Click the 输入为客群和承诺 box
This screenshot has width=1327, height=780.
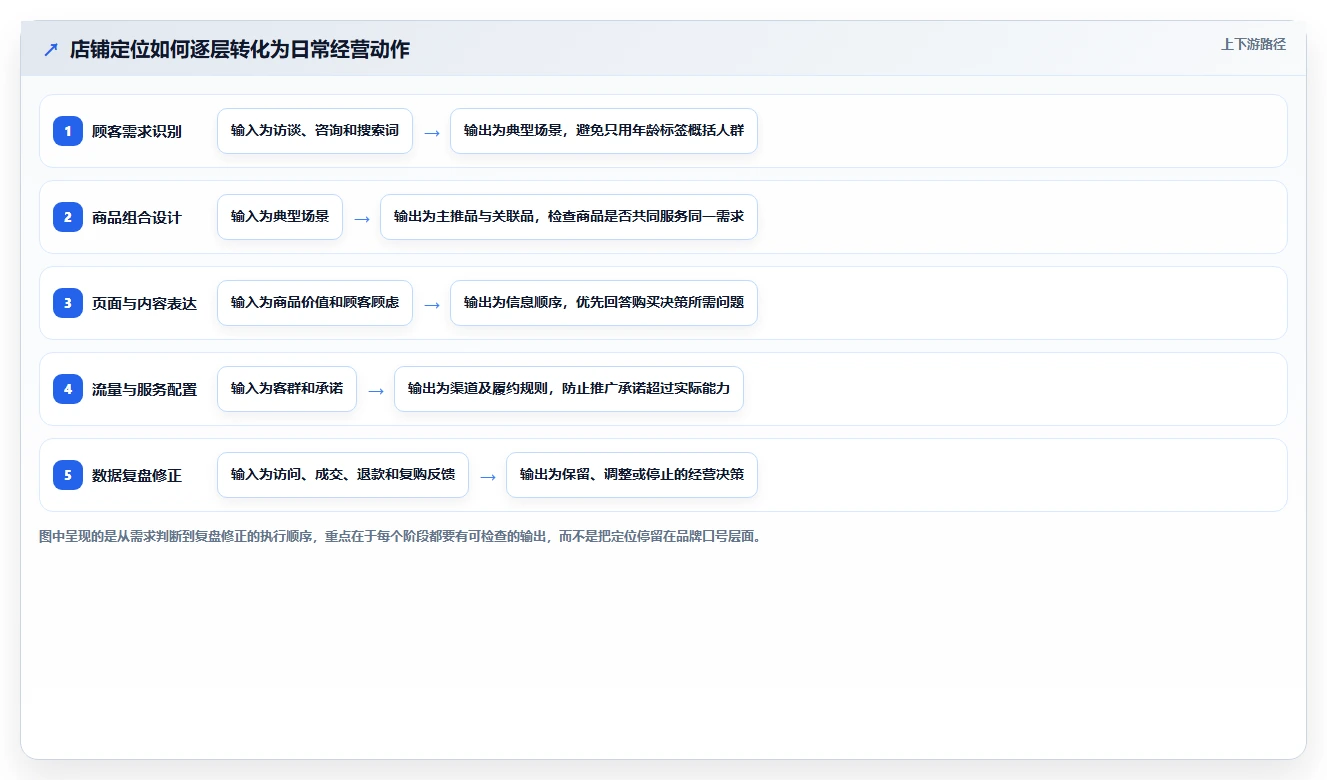[287, 389]
